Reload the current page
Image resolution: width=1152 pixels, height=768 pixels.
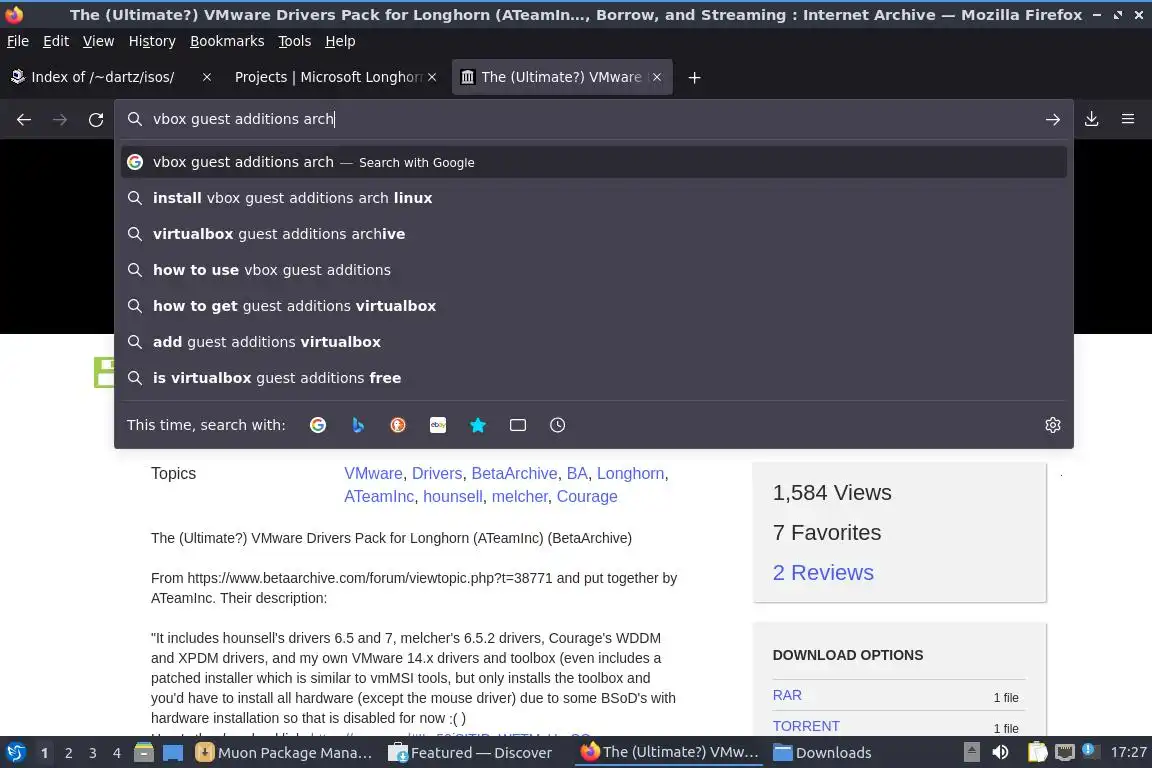coord(96,119)
